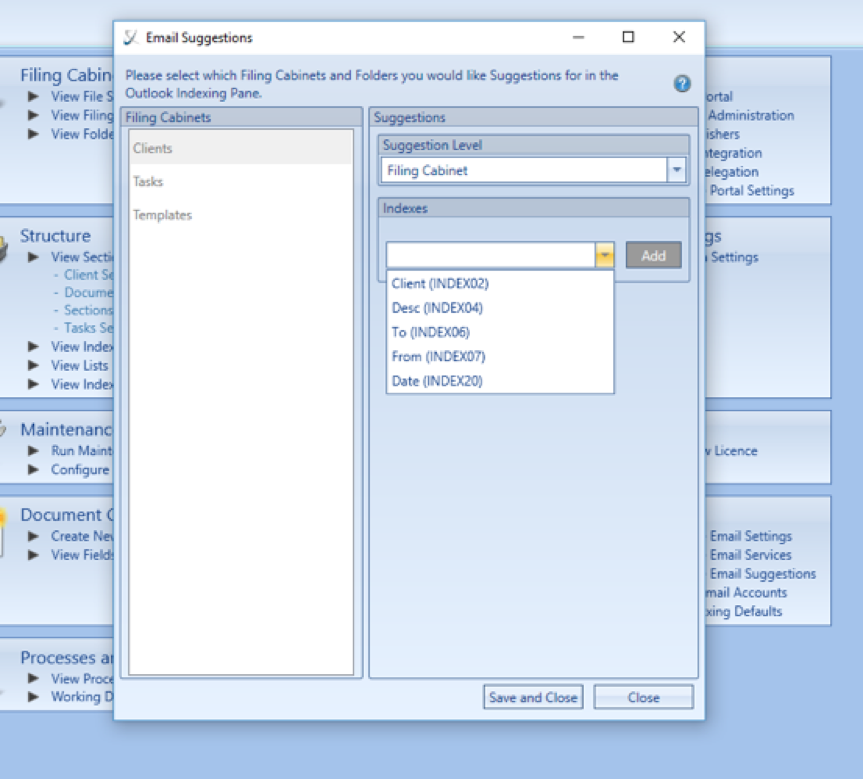Click the empty Indexes input field
This screenshot has width=863, height=779.
coord(490,255)
